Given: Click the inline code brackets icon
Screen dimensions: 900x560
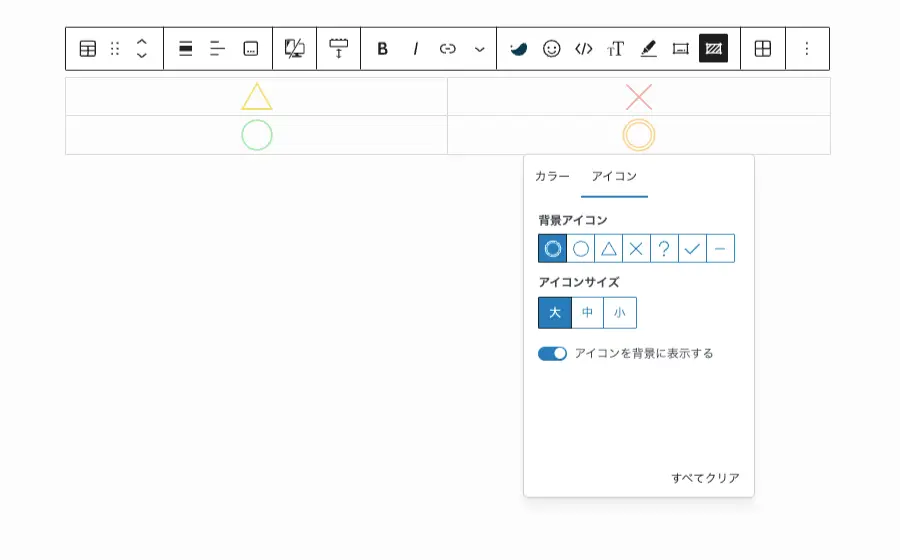Looking at the screenshot, I should coord(584,49).
